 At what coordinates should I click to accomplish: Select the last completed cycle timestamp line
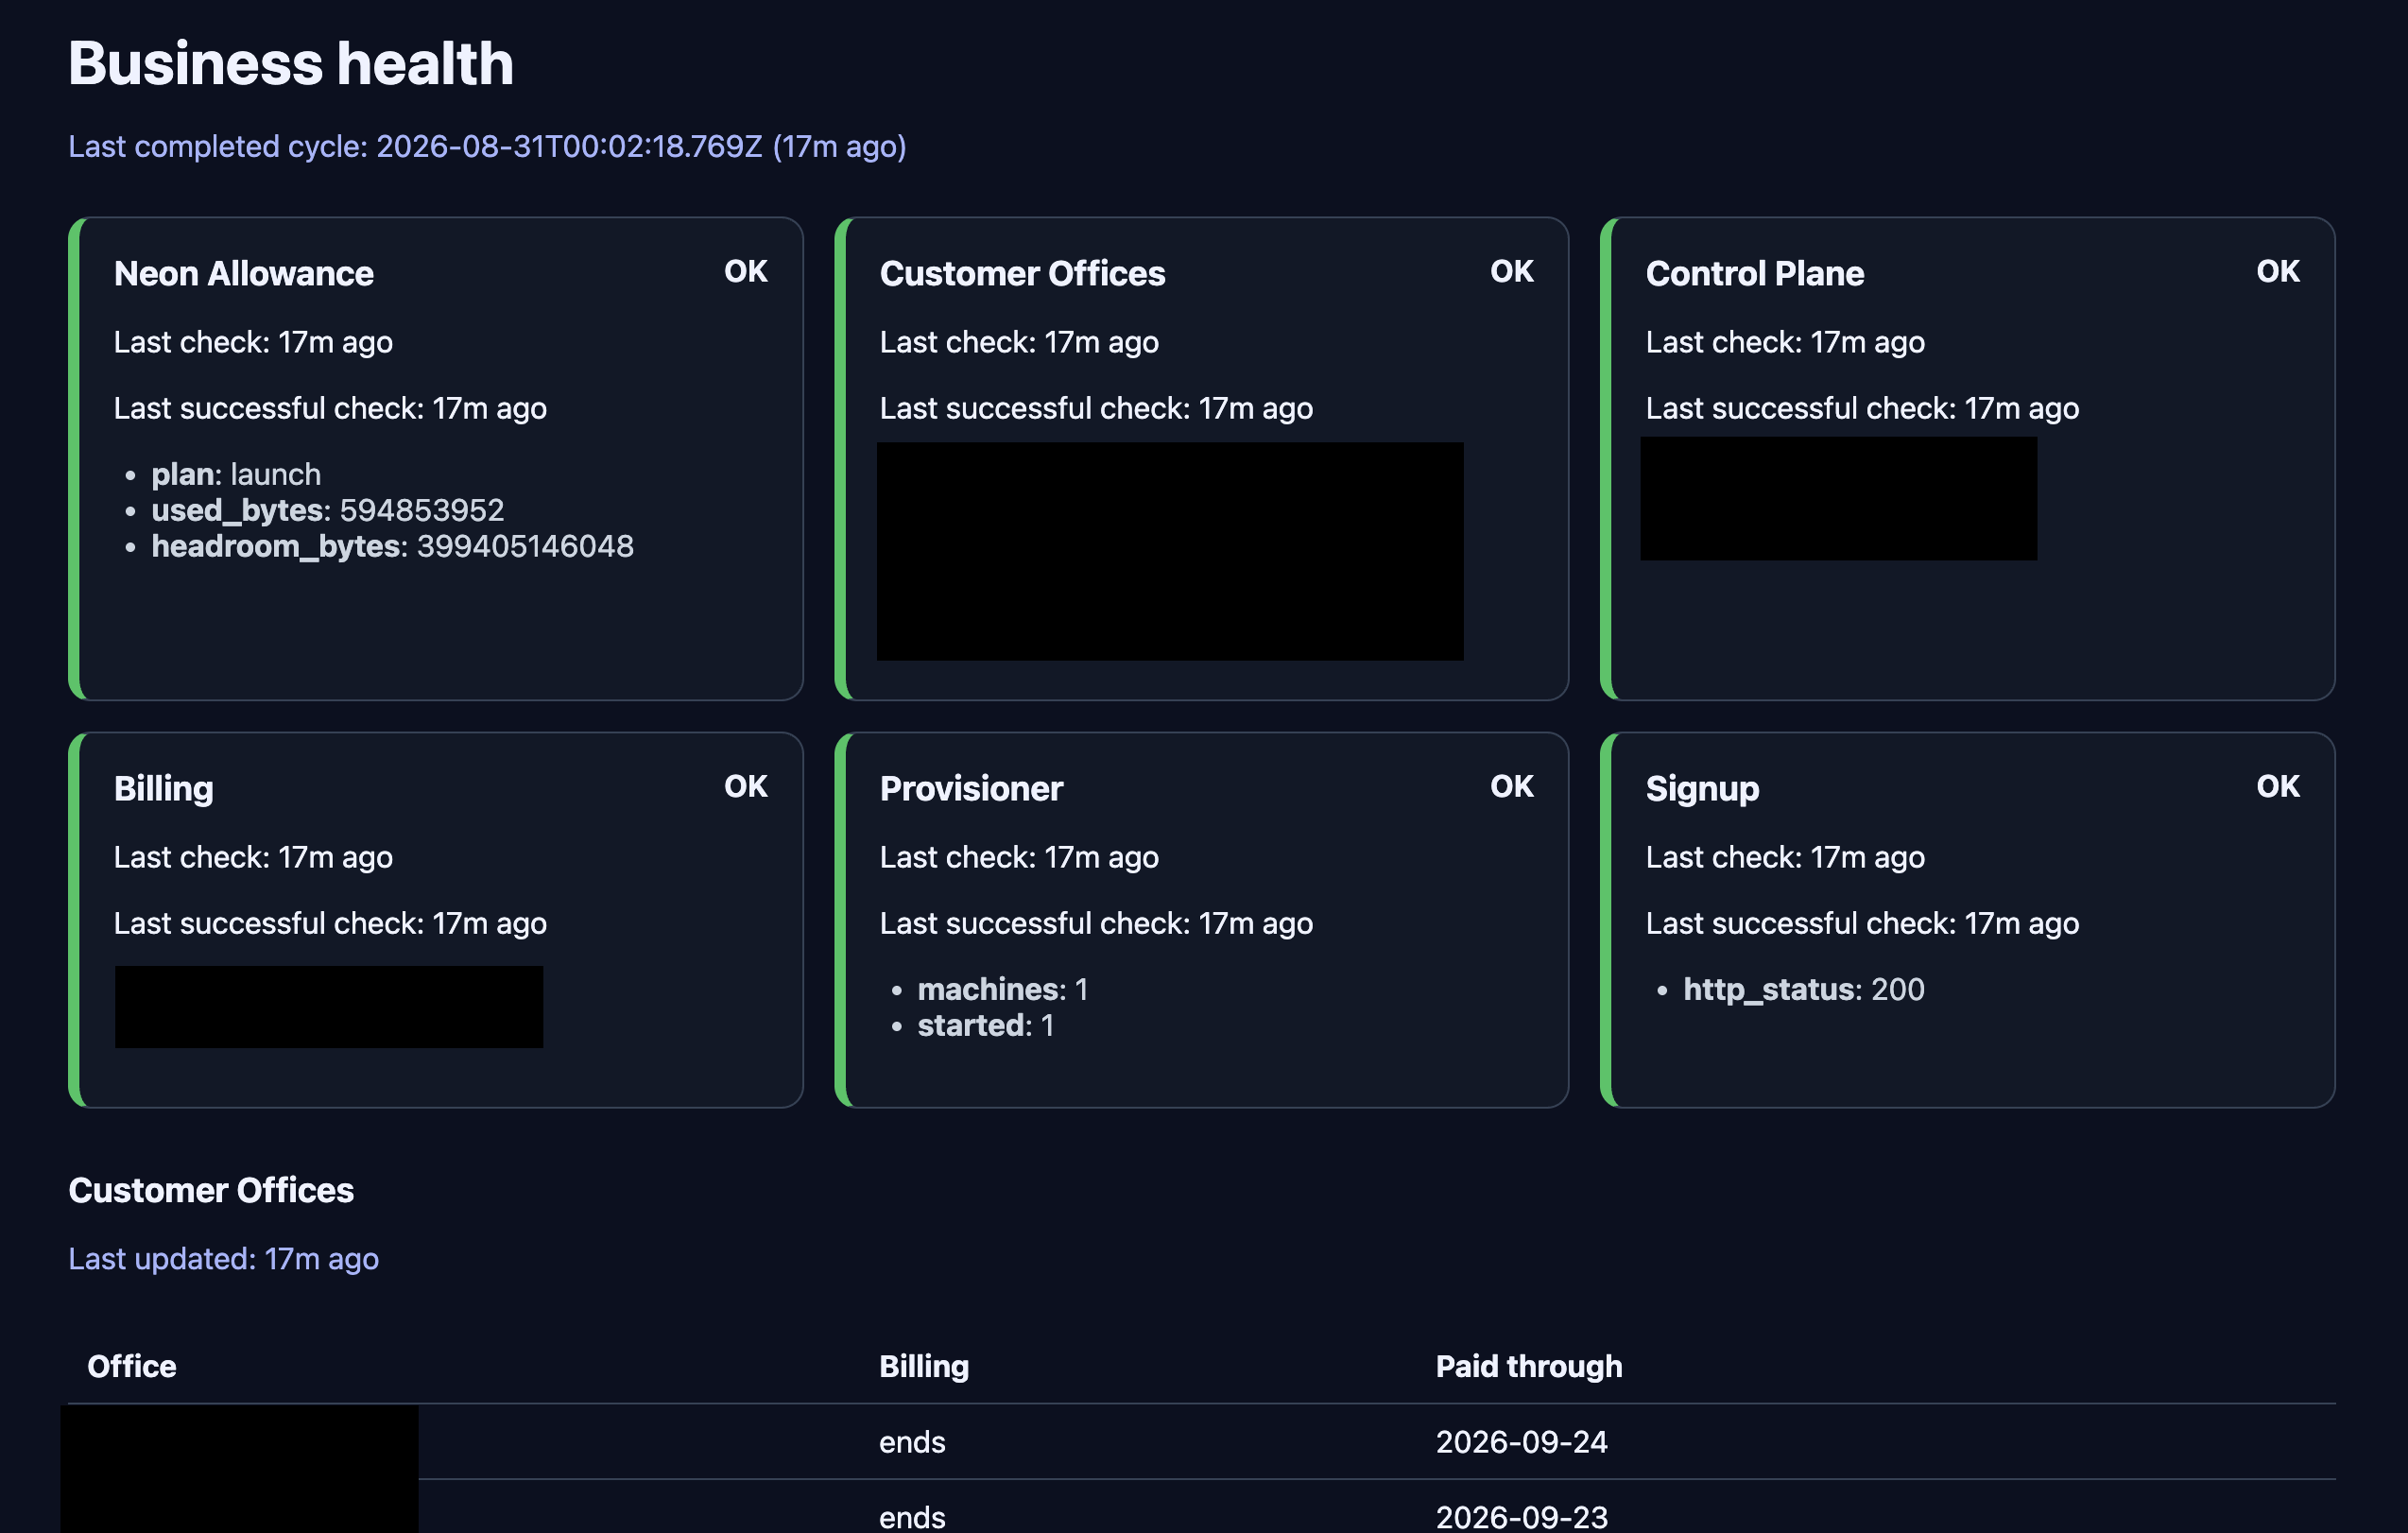[x=487, y=147]
